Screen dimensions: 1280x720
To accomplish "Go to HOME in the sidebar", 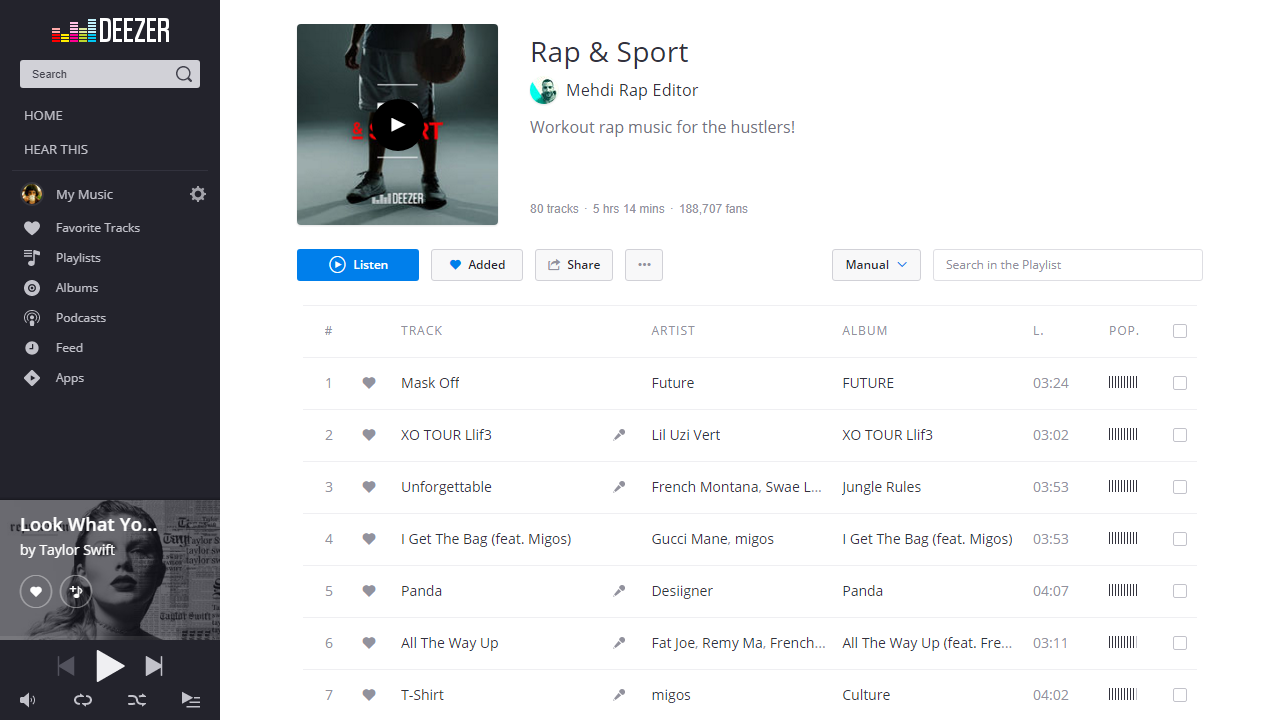I will click(43, 115).
